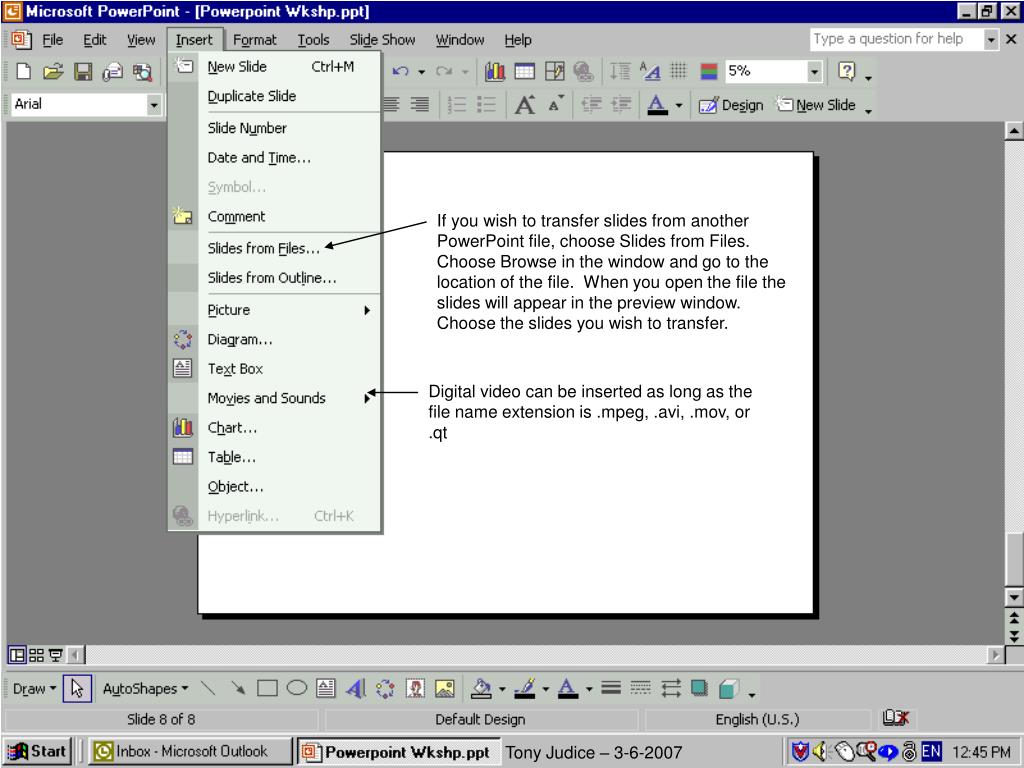Click the Color/Grayscale icon
1024x768 pixels.
point(709,71)
